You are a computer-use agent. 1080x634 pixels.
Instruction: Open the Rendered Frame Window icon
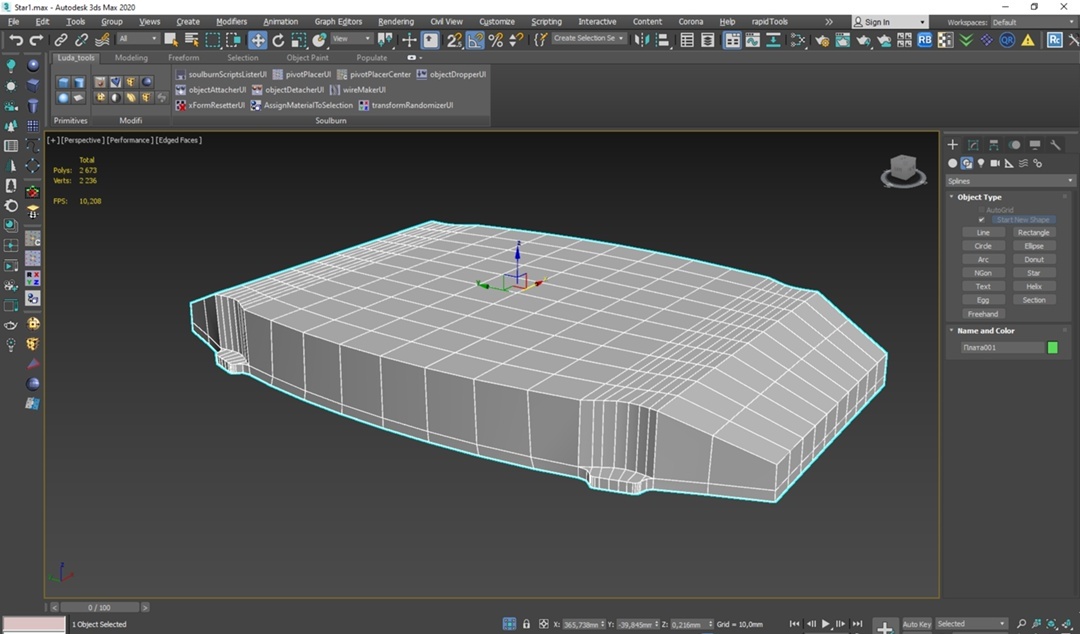click(x=842, y=40)
